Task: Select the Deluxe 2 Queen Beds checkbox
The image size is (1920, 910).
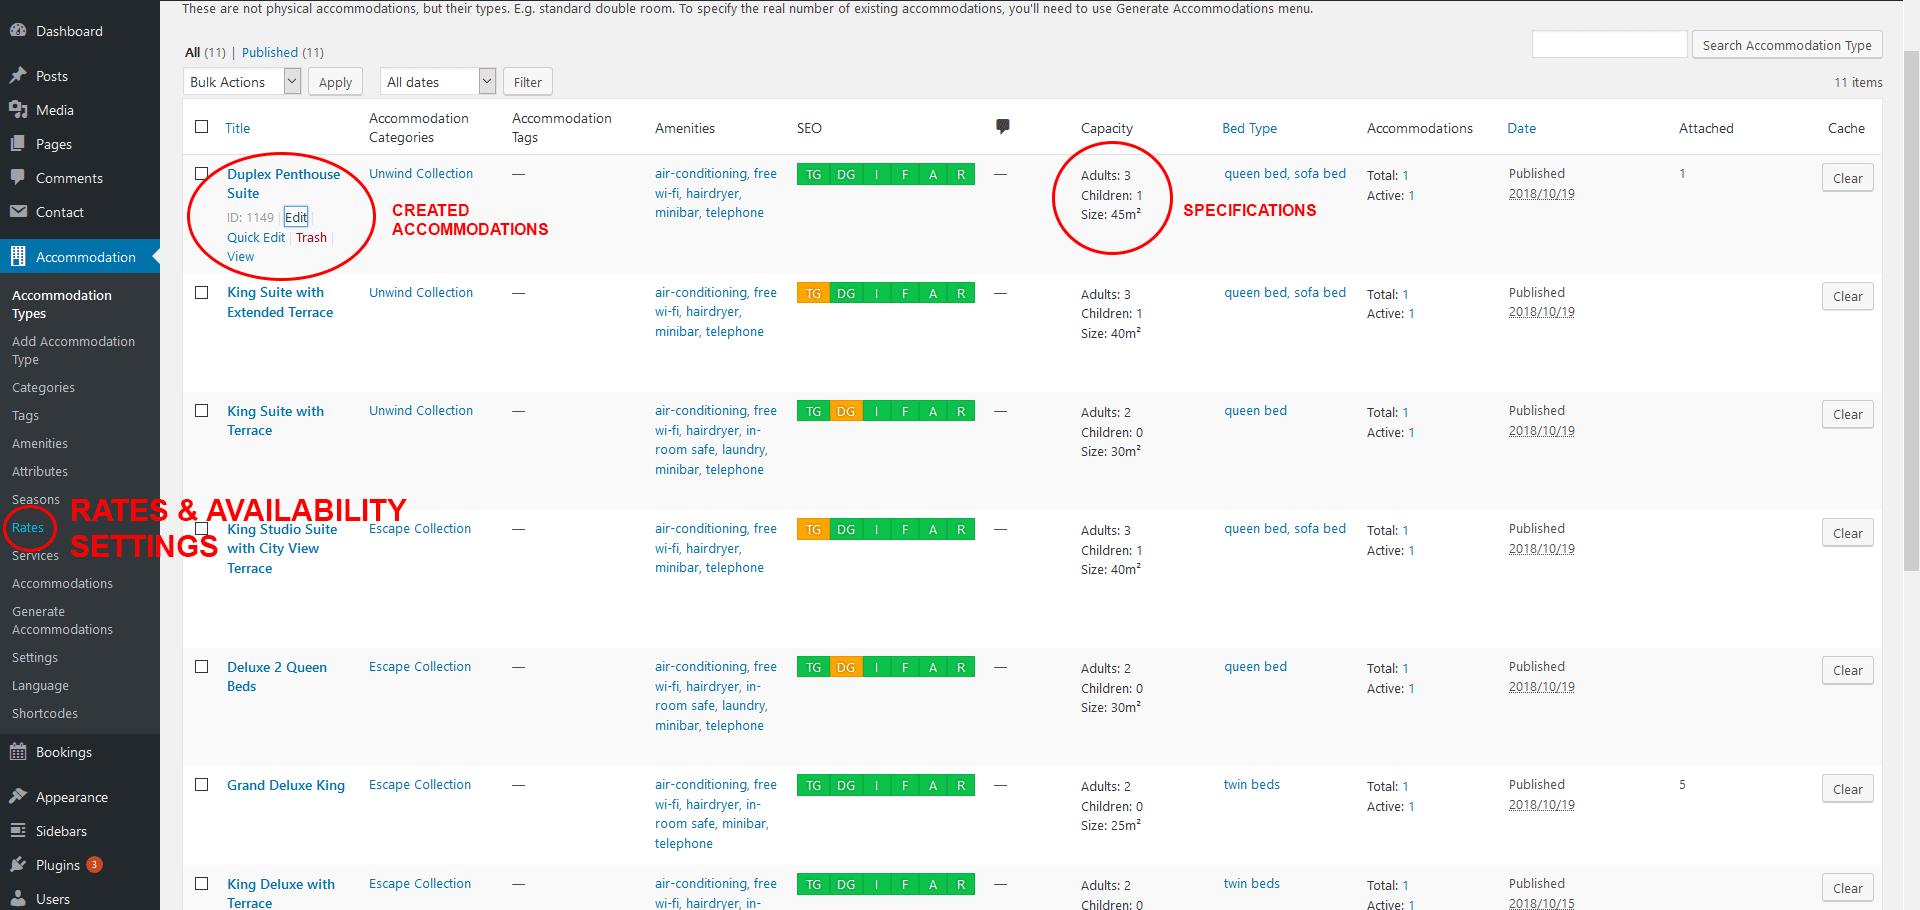Action: click(202, 667)
